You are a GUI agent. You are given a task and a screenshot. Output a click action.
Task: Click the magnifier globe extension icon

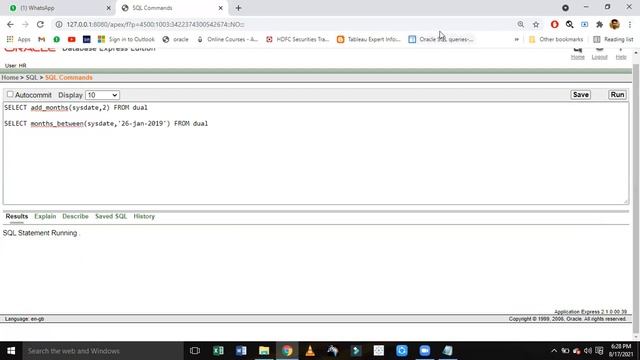click(569, 24)
